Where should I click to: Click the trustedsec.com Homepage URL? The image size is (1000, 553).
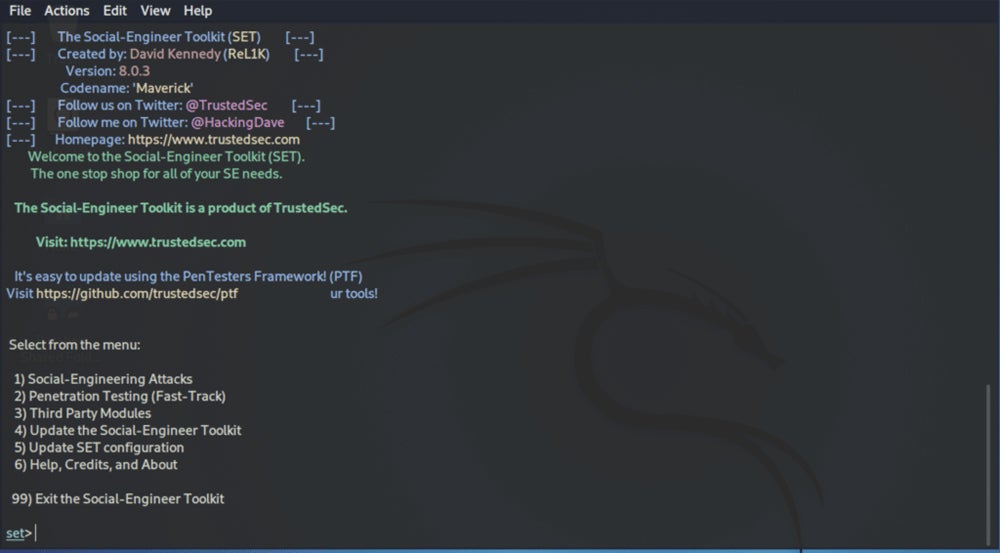(214, 140)
